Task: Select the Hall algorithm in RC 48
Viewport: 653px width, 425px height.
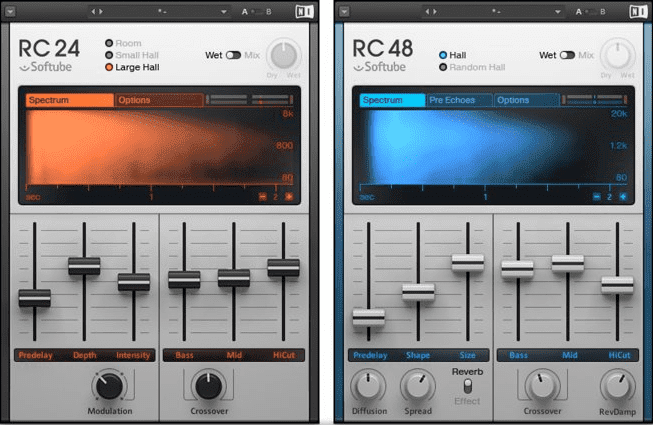Action: click(x=453, y=55)
